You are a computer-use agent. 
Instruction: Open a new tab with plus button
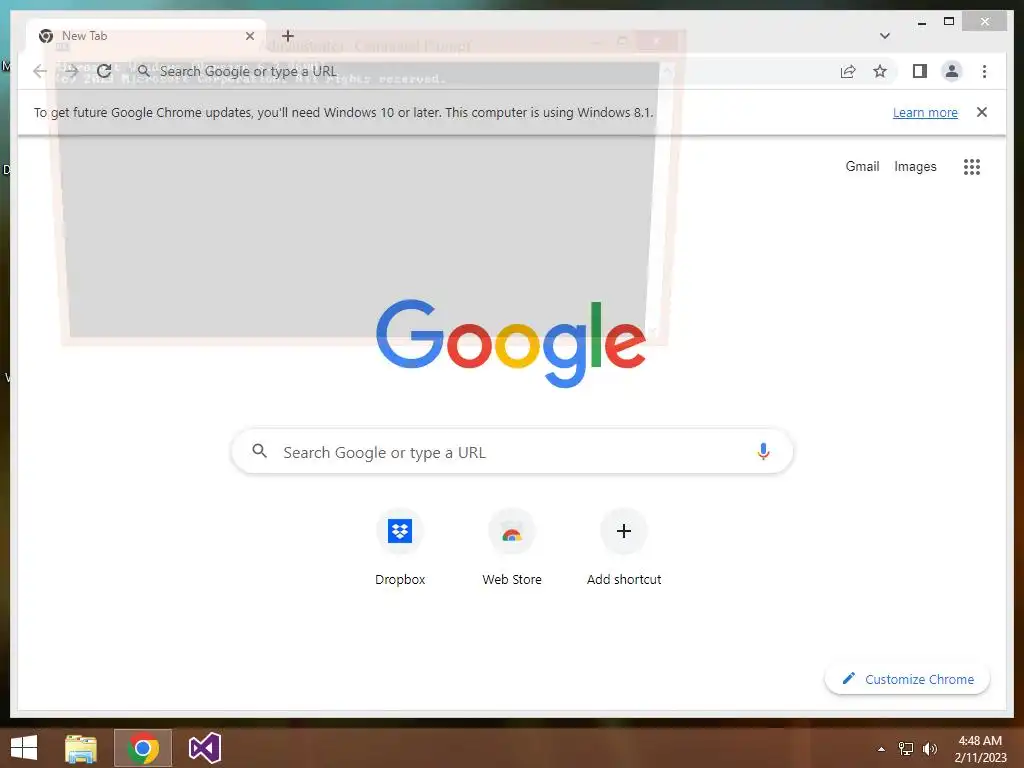[287, 36]
